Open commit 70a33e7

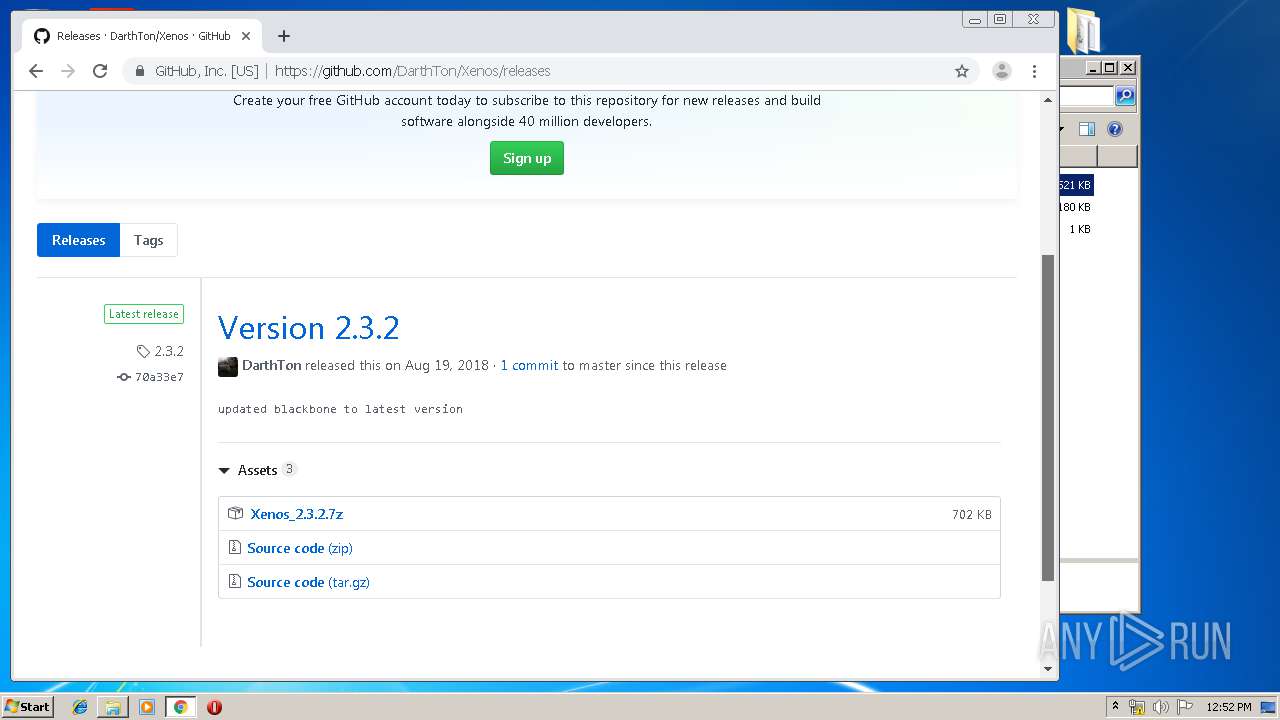[x=150, y=377]
